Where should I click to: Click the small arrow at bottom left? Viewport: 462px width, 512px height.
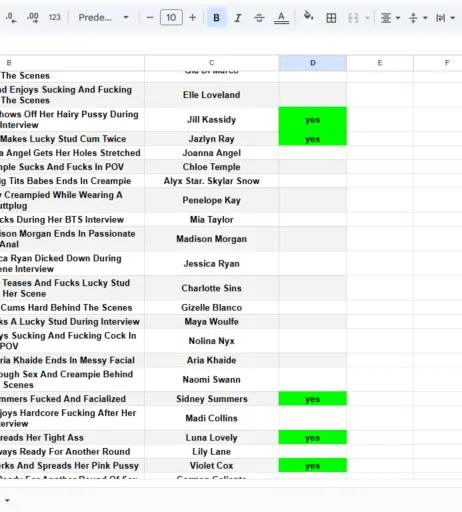click(x=7, y=500)
